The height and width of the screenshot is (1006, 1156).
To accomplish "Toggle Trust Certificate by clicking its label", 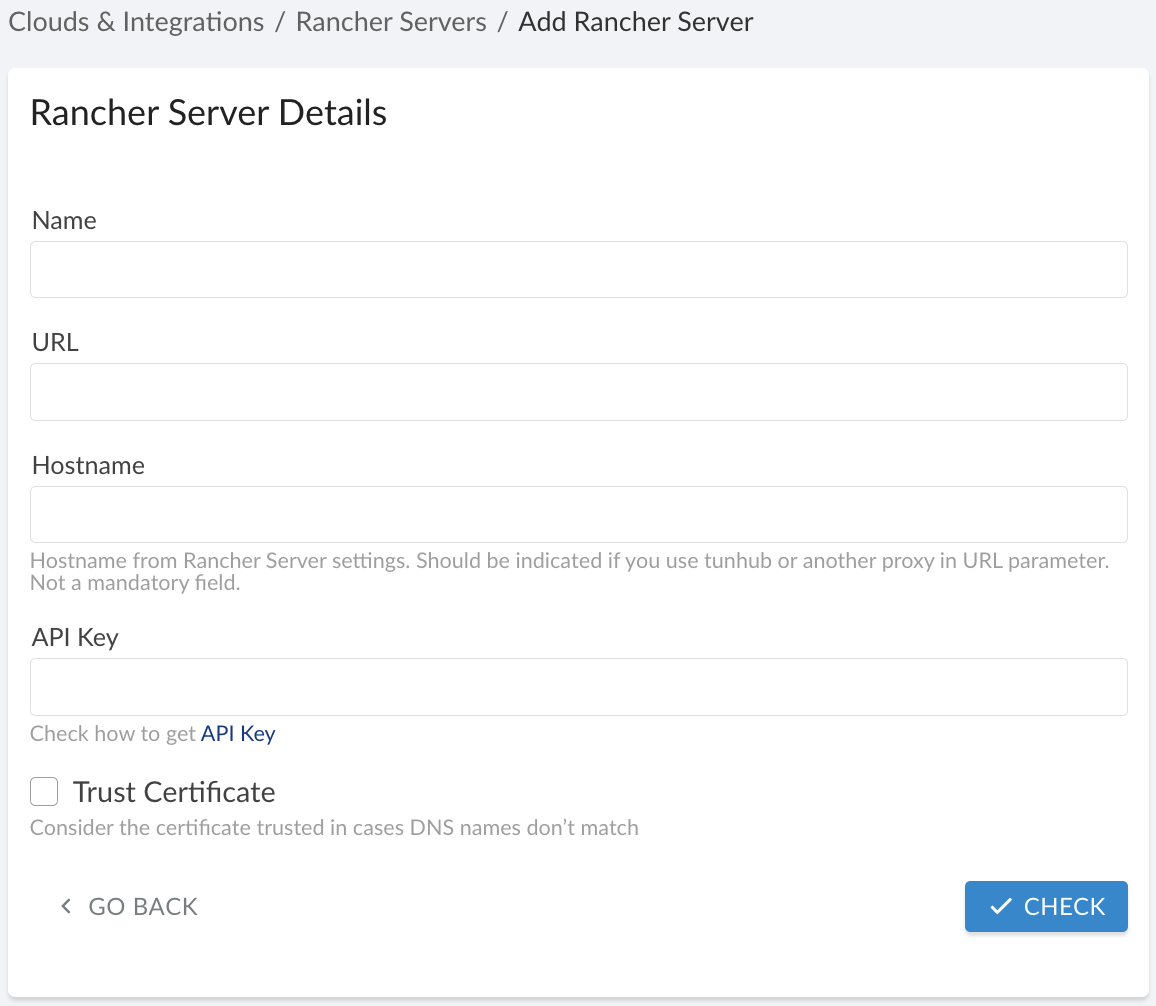I will [173, 791].
